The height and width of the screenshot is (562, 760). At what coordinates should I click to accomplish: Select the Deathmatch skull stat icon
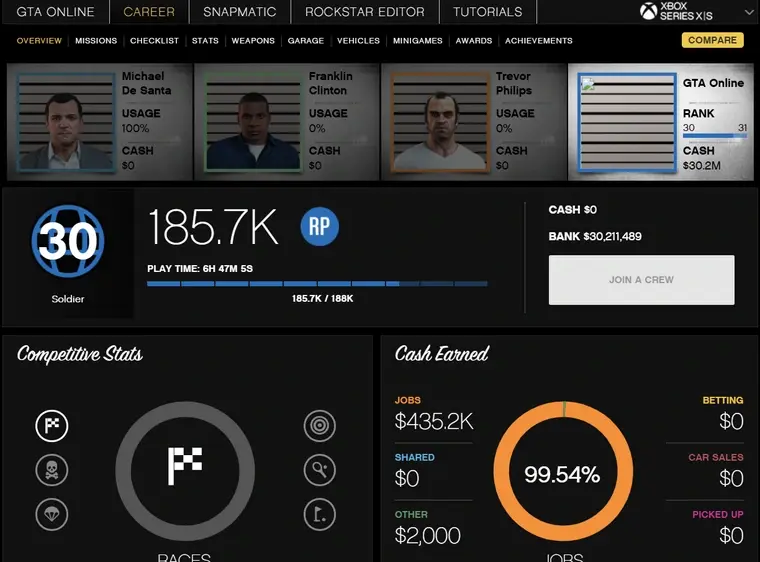coord(52,470)
